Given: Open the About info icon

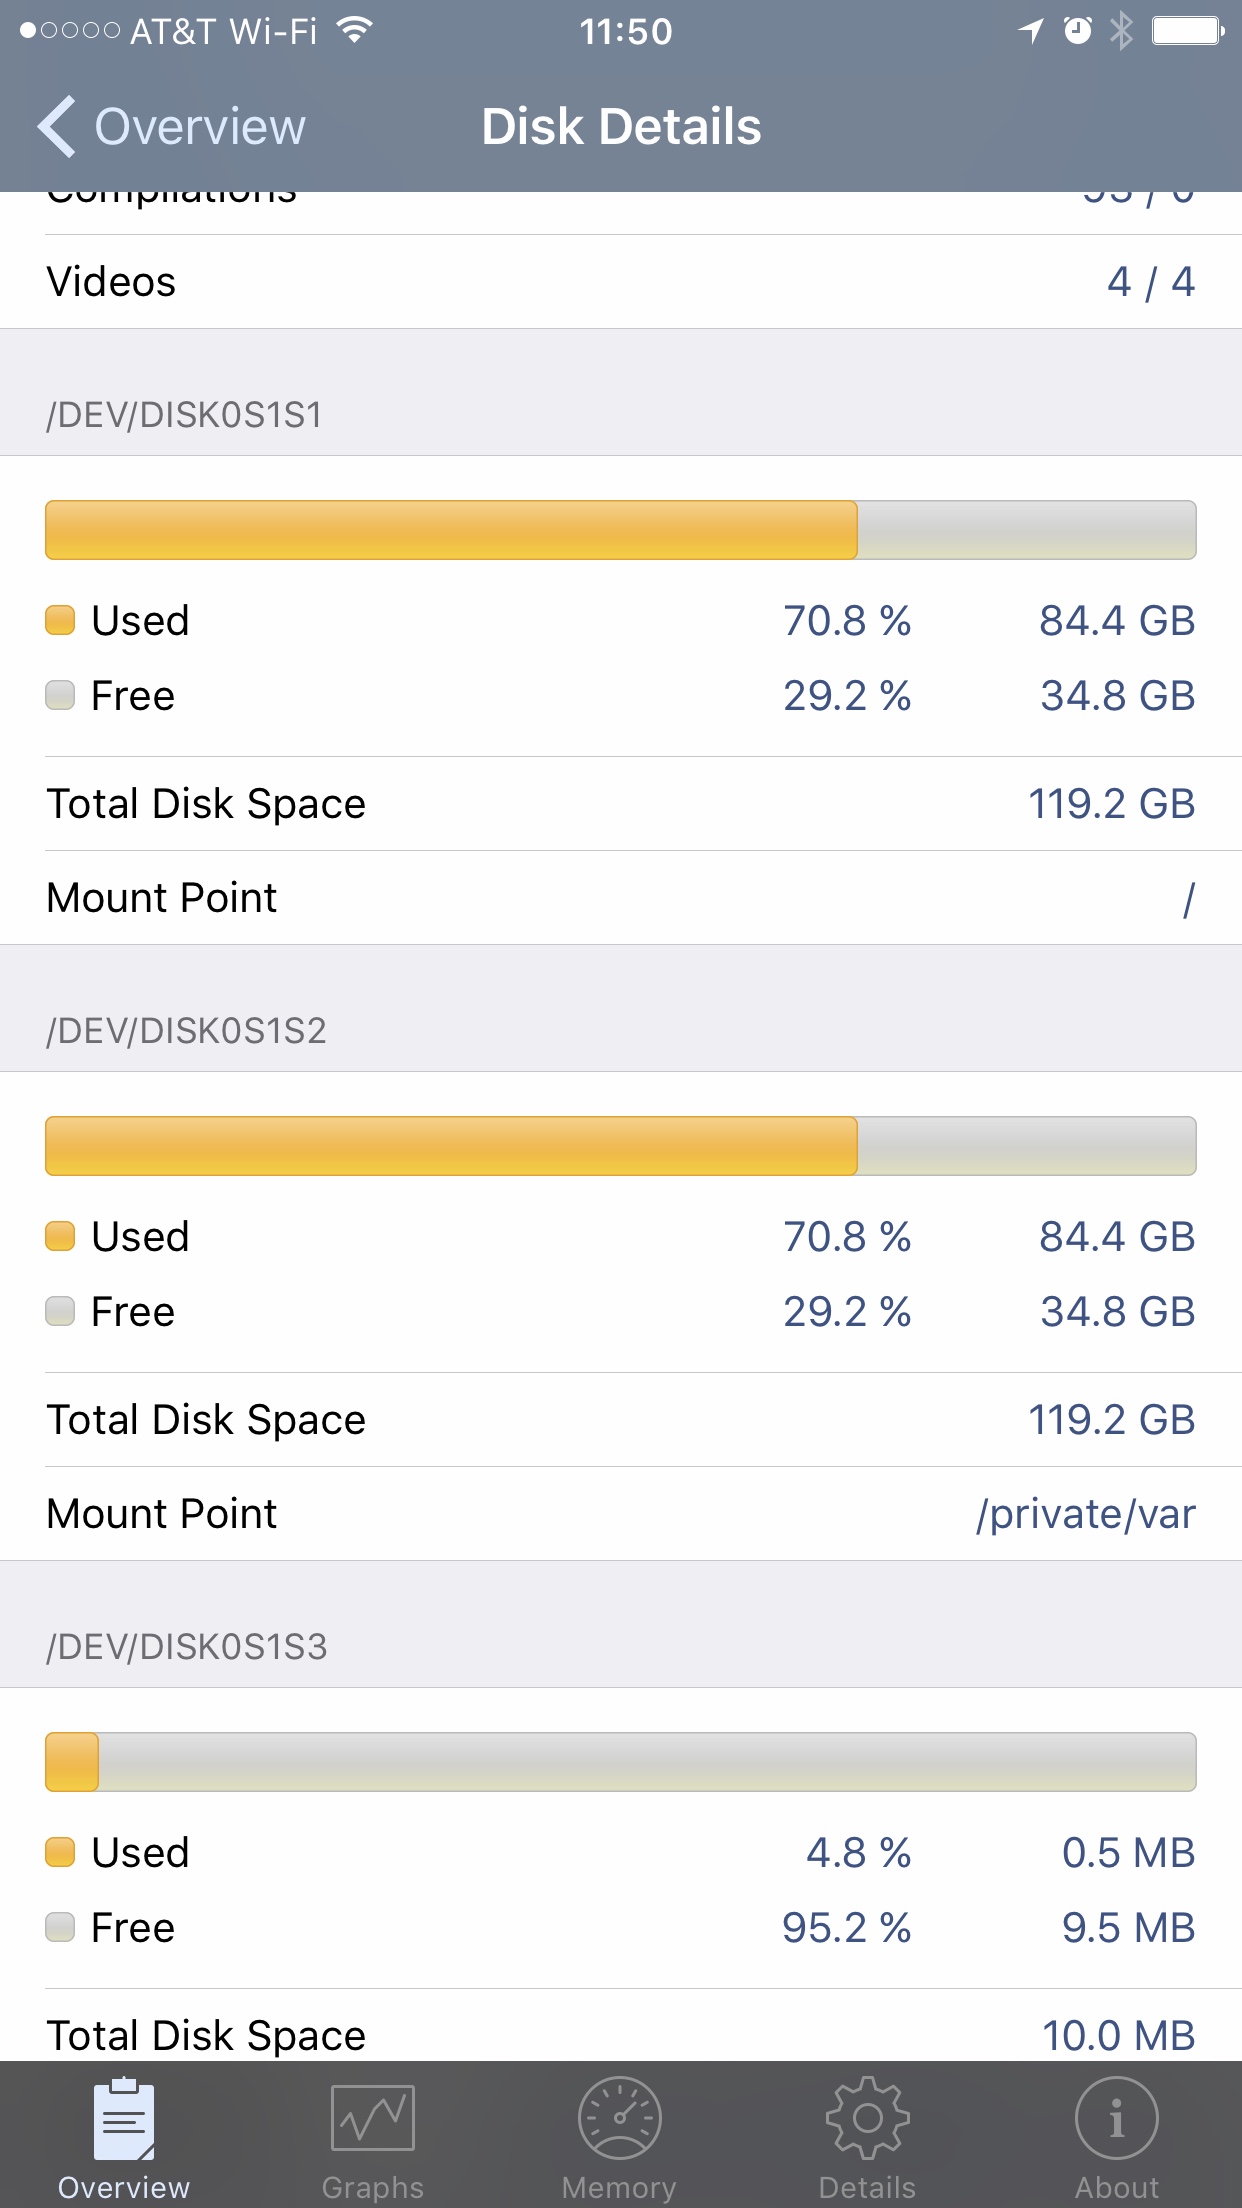Looking at the screenshot, I should [1117, 2118].
